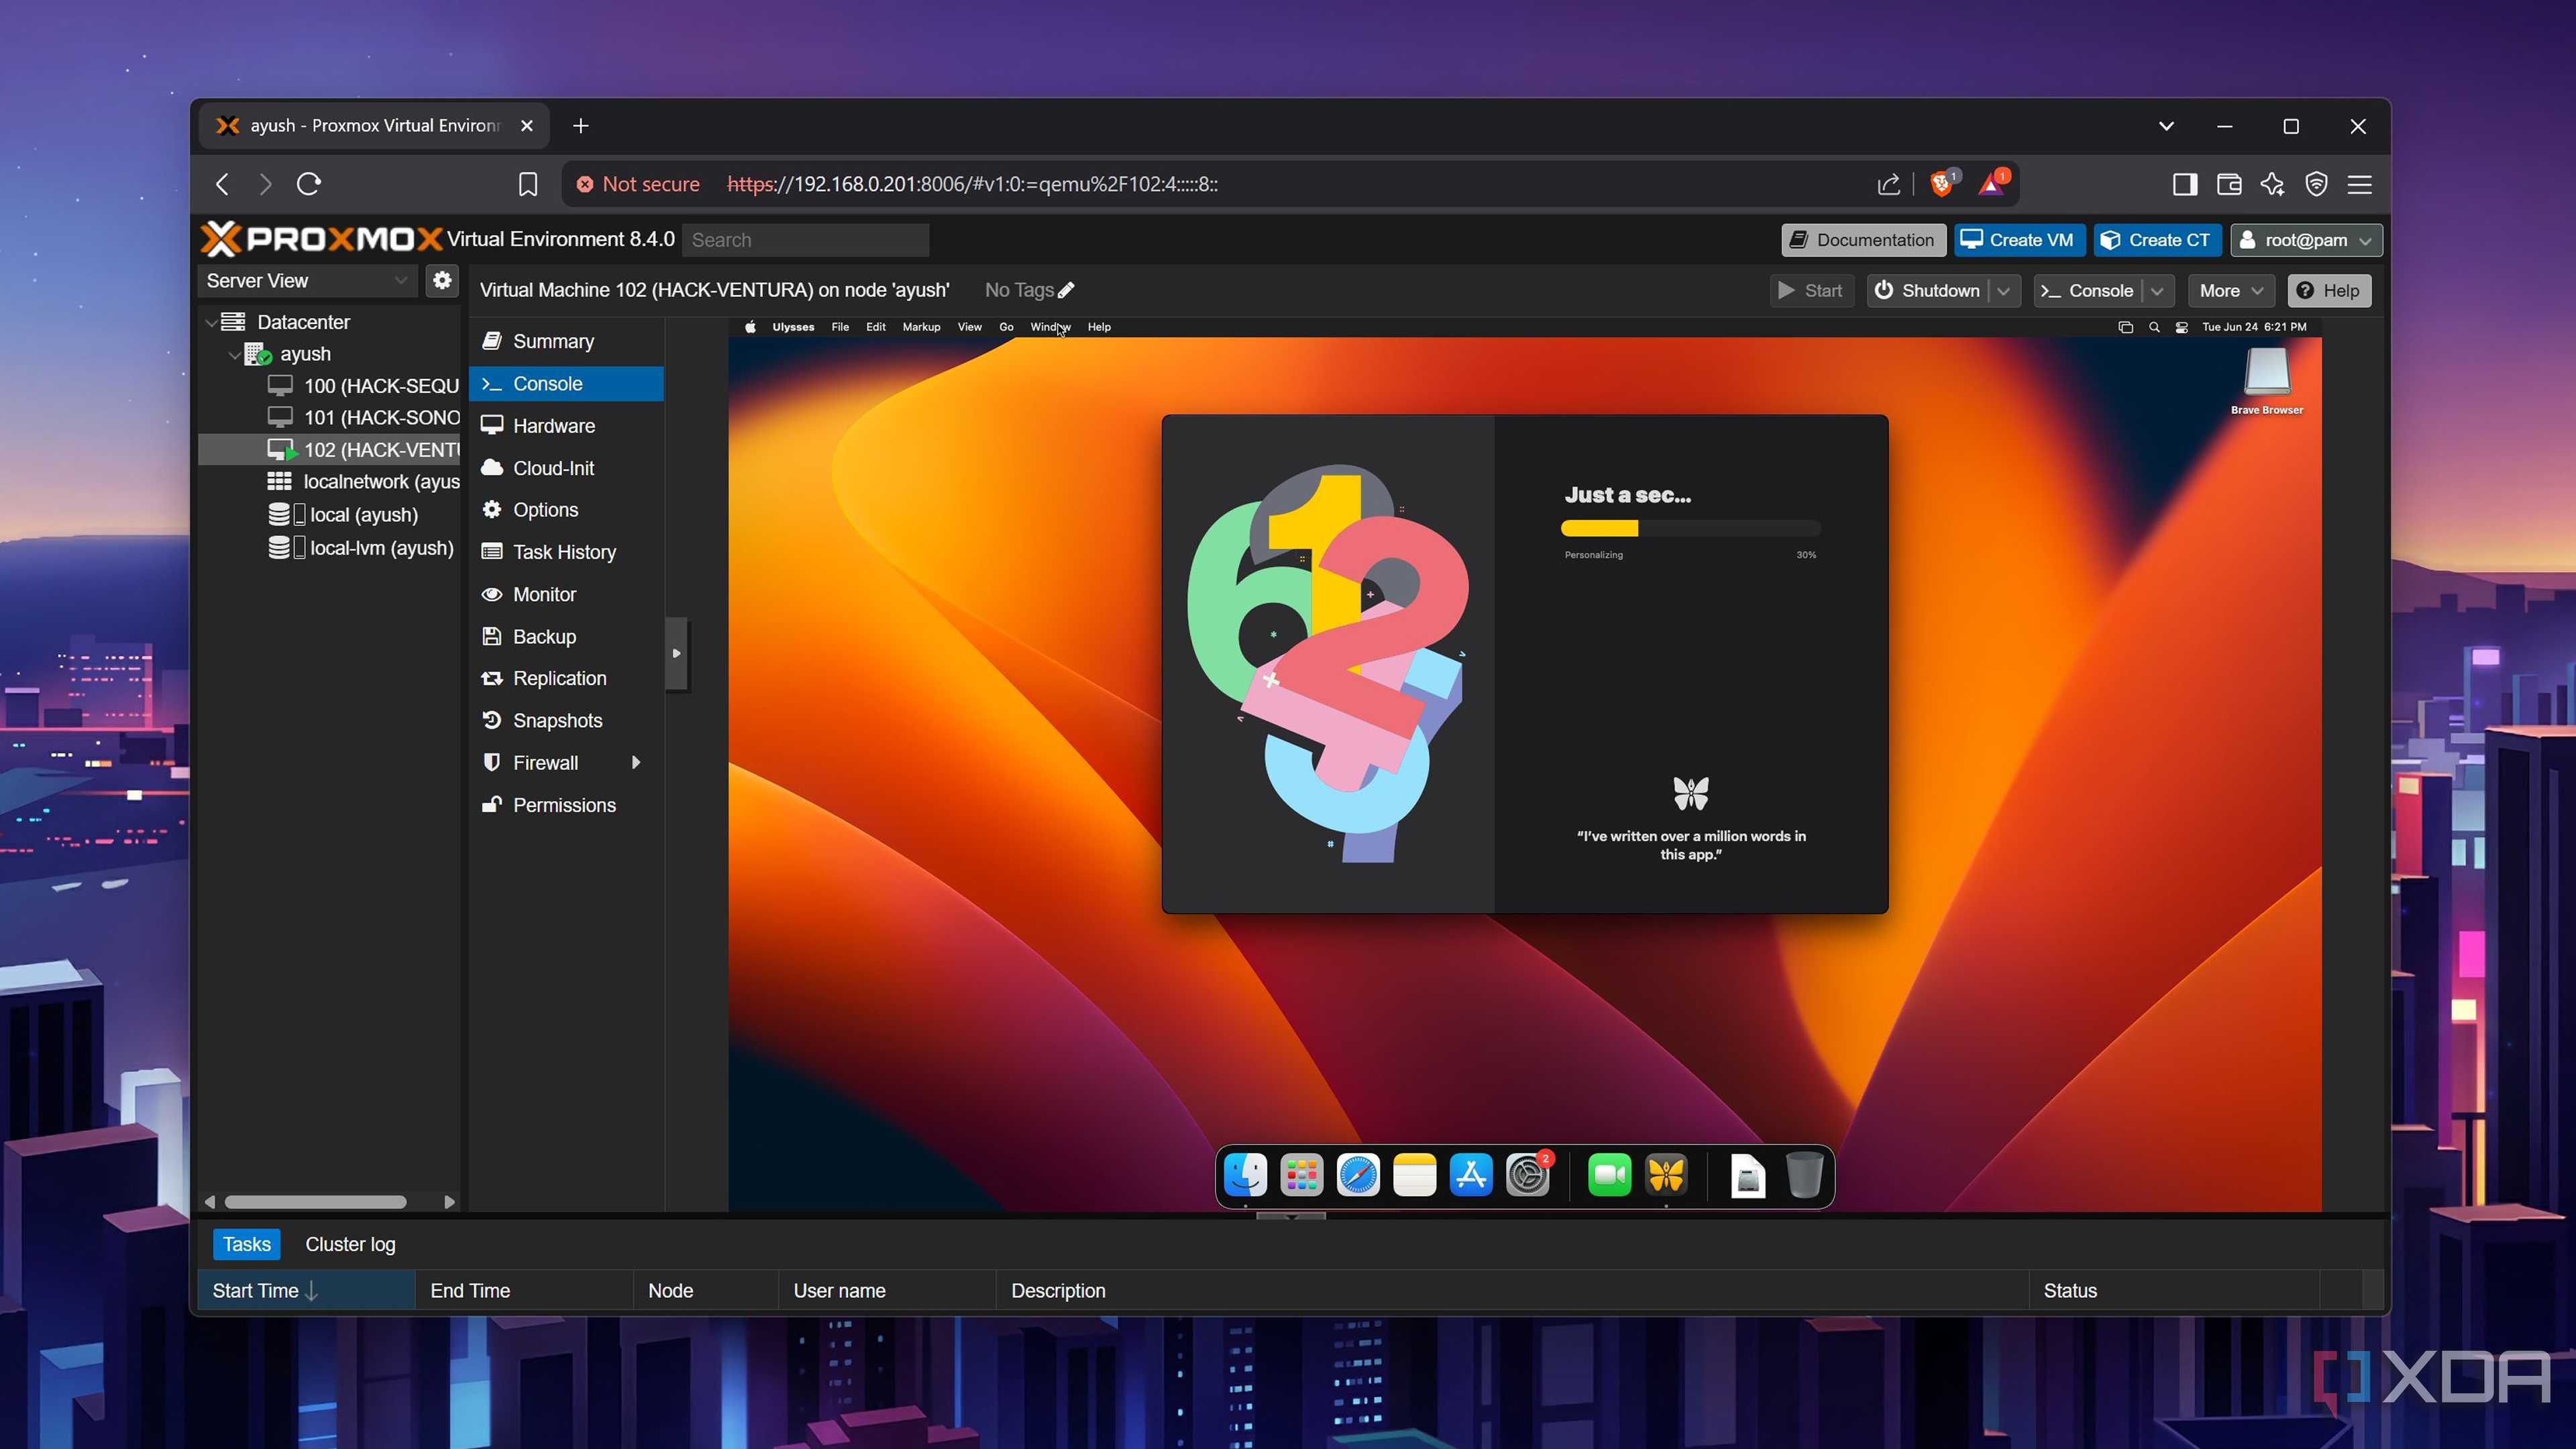Screen dimensions: 2576x1449
Task: Open Finder in the macOS dock
Action: pos(1246,1175)
